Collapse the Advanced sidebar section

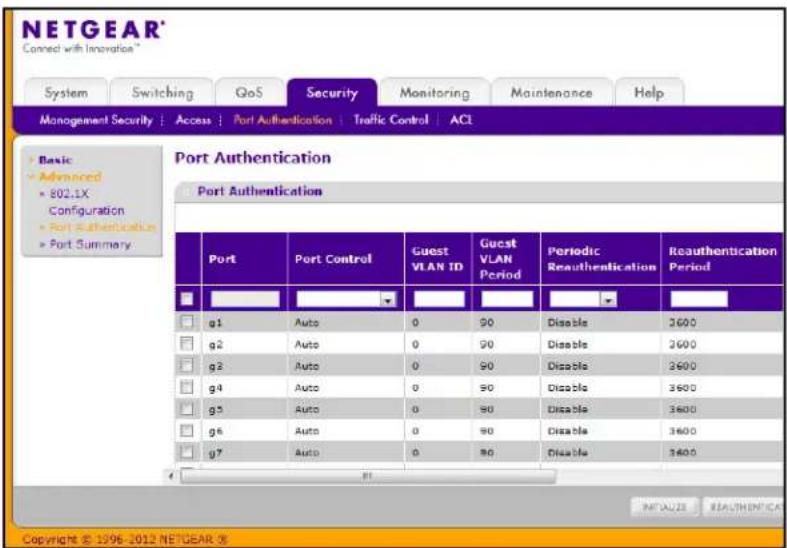(70, 177)
